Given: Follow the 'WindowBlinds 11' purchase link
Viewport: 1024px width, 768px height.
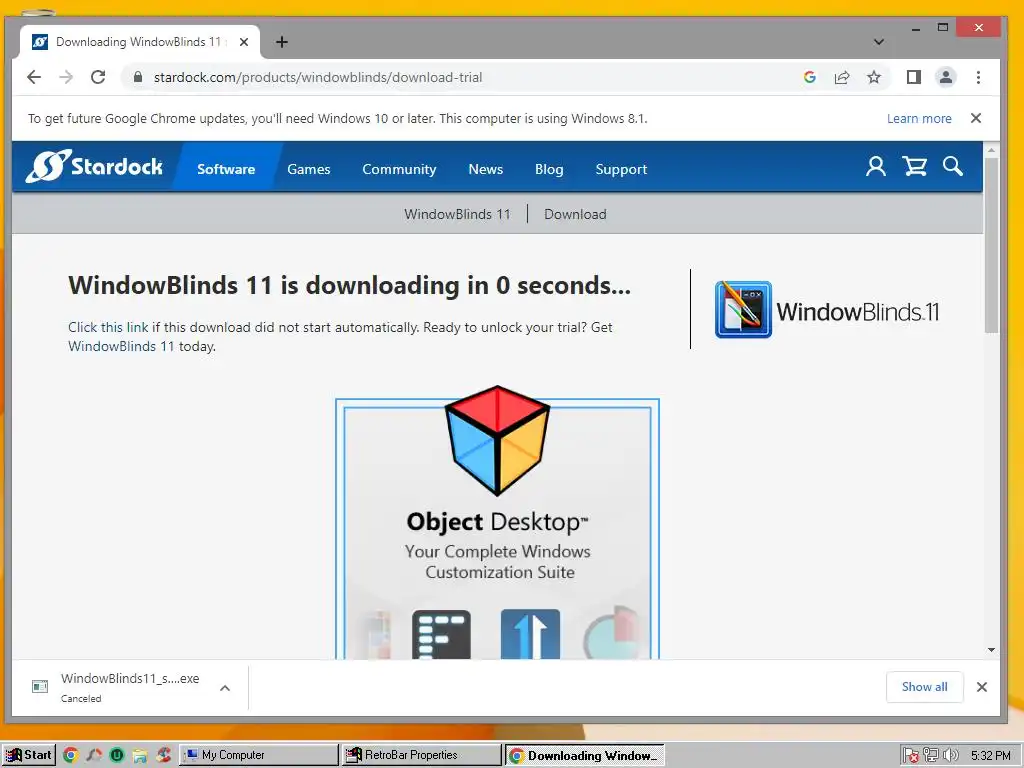Looking at the screenshot, I should coord(121,346).
